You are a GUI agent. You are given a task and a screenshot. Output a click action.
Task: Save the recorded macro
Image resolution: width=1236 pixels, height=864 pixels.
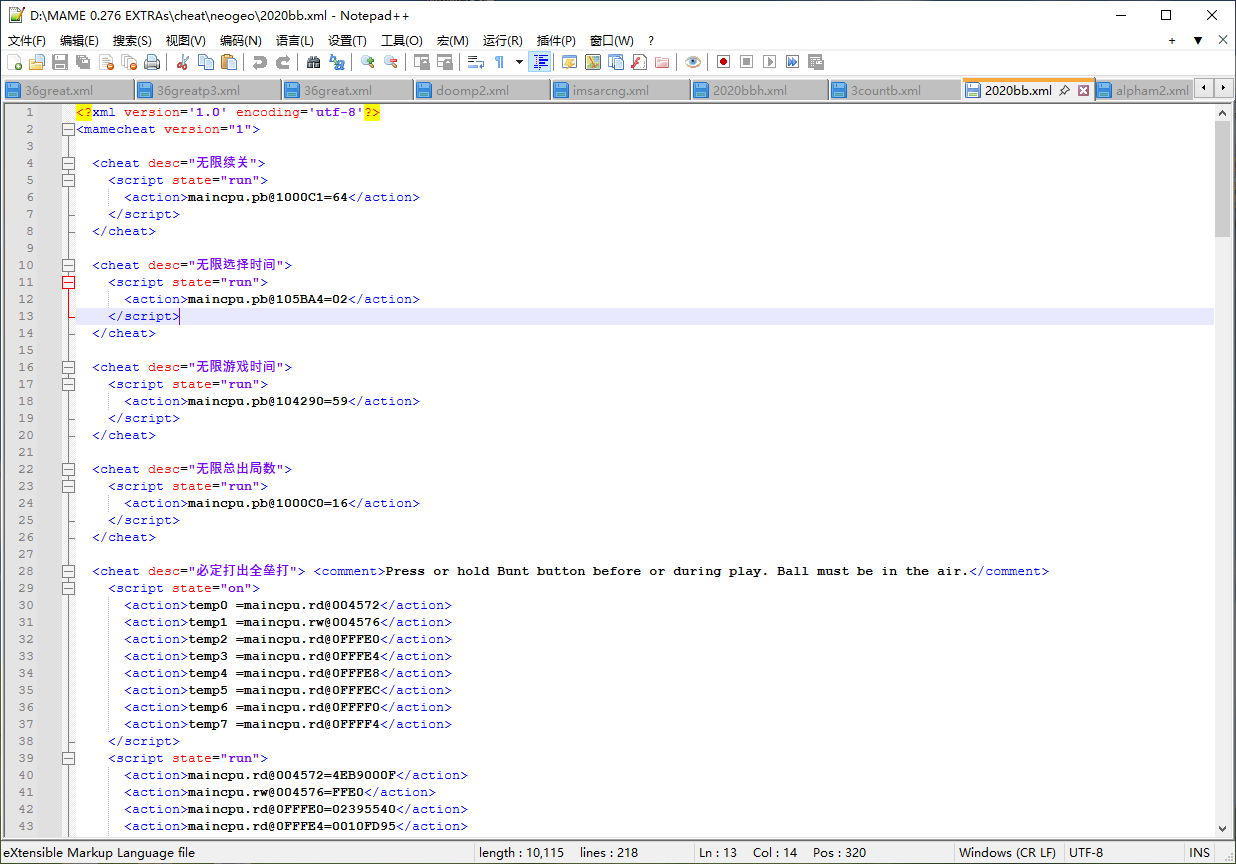coord(815,62)
